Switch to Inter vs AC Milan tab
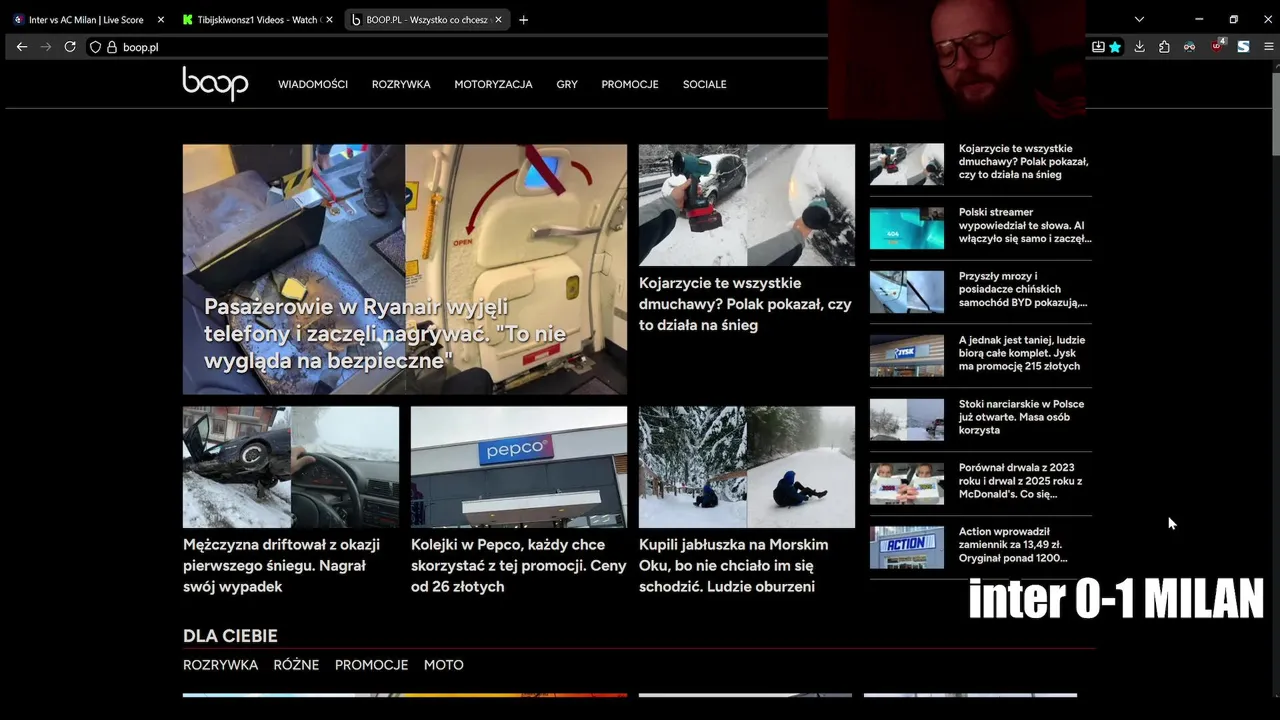The width and height of the screenshot is (1280, 720). click(x=86, y=19)
